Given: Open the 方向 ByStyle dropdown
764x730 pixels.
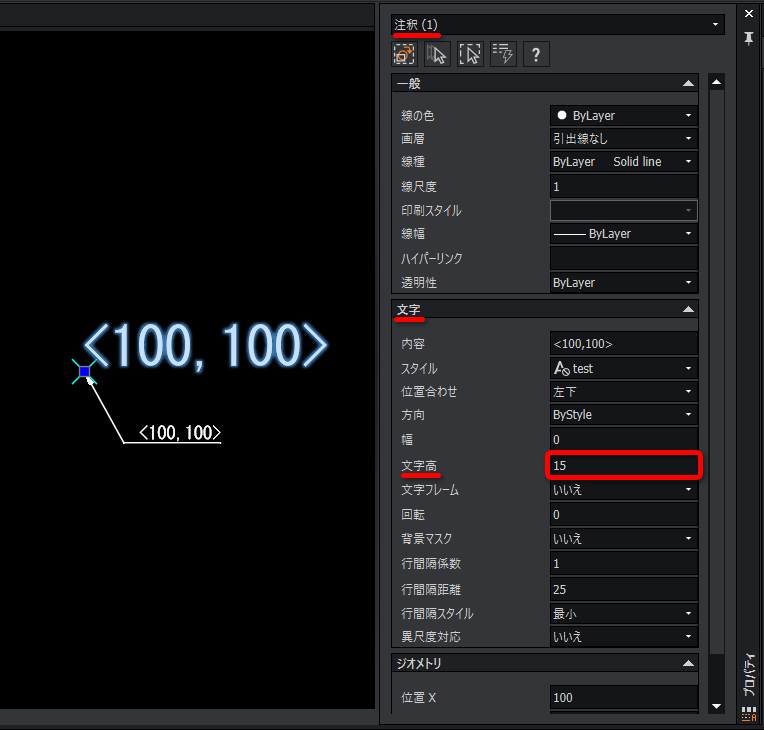Looking at the screenshot, I should pyautogui.click(x=624, y=415).
